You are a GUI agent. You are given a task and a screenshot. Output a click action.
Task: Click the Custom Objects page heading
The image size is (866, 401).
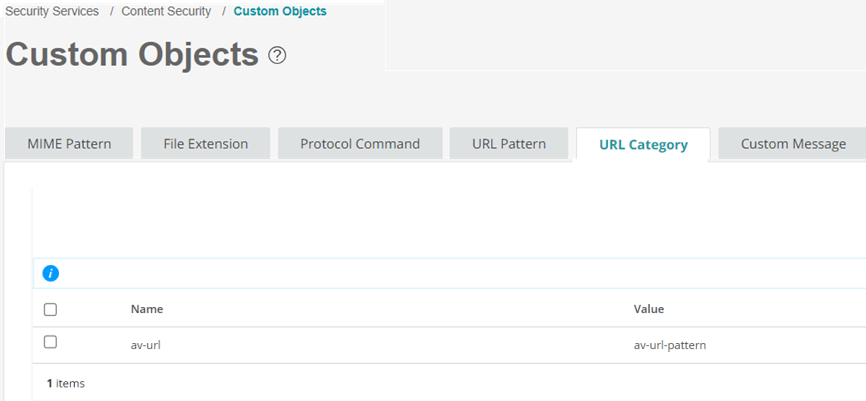132,55
